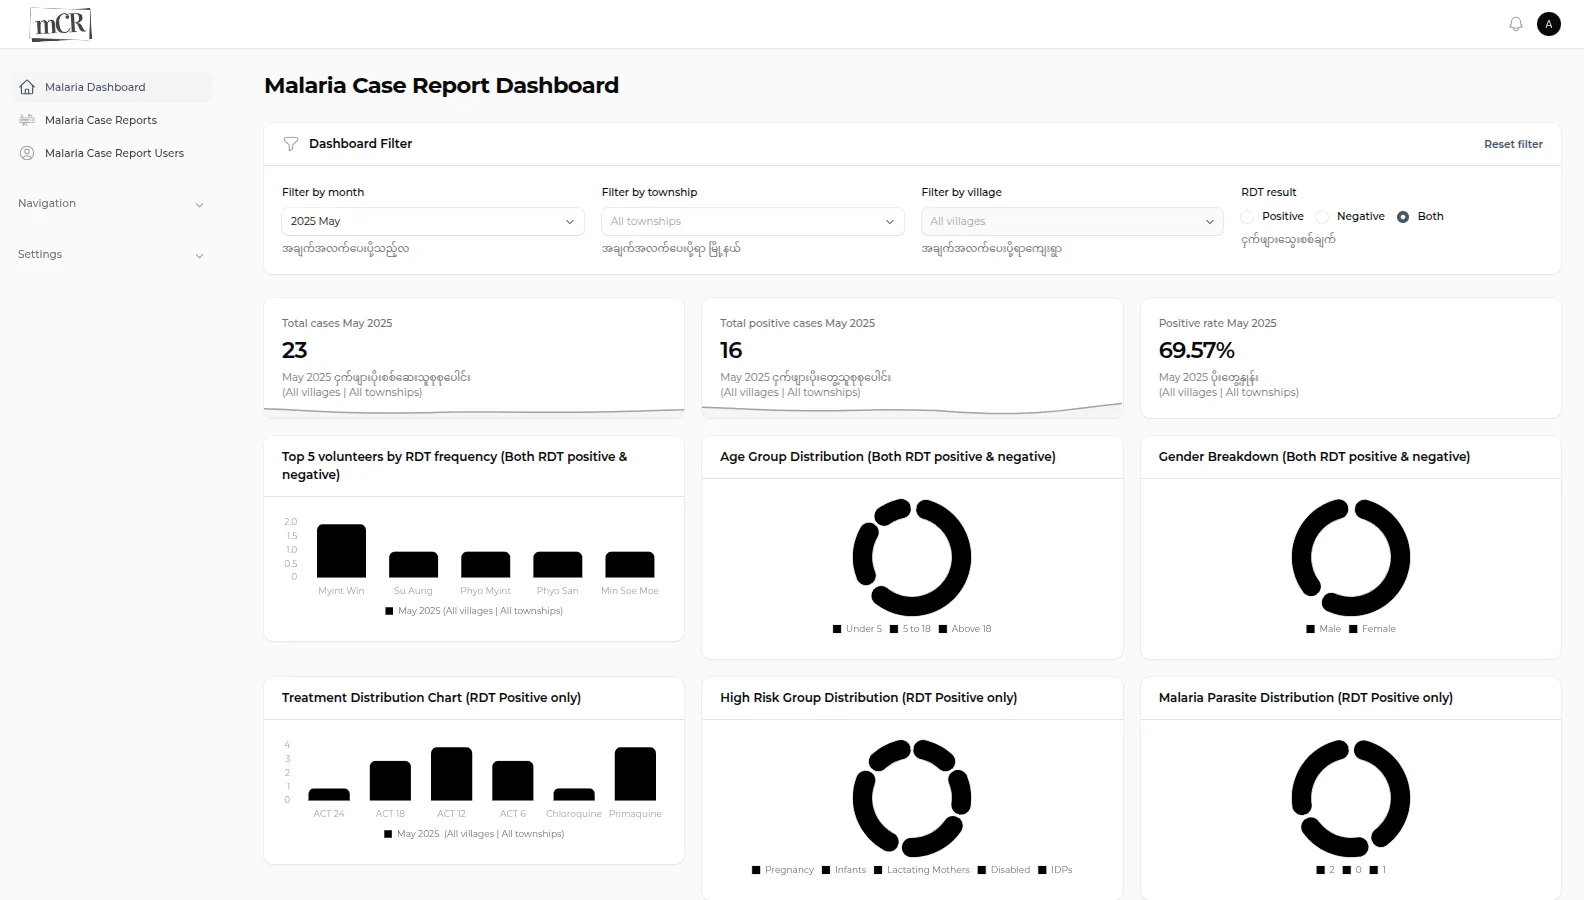Click the Male legend square in Gender chart
The height and width of the screenshot is (900, 1584).
[1310, 629]
